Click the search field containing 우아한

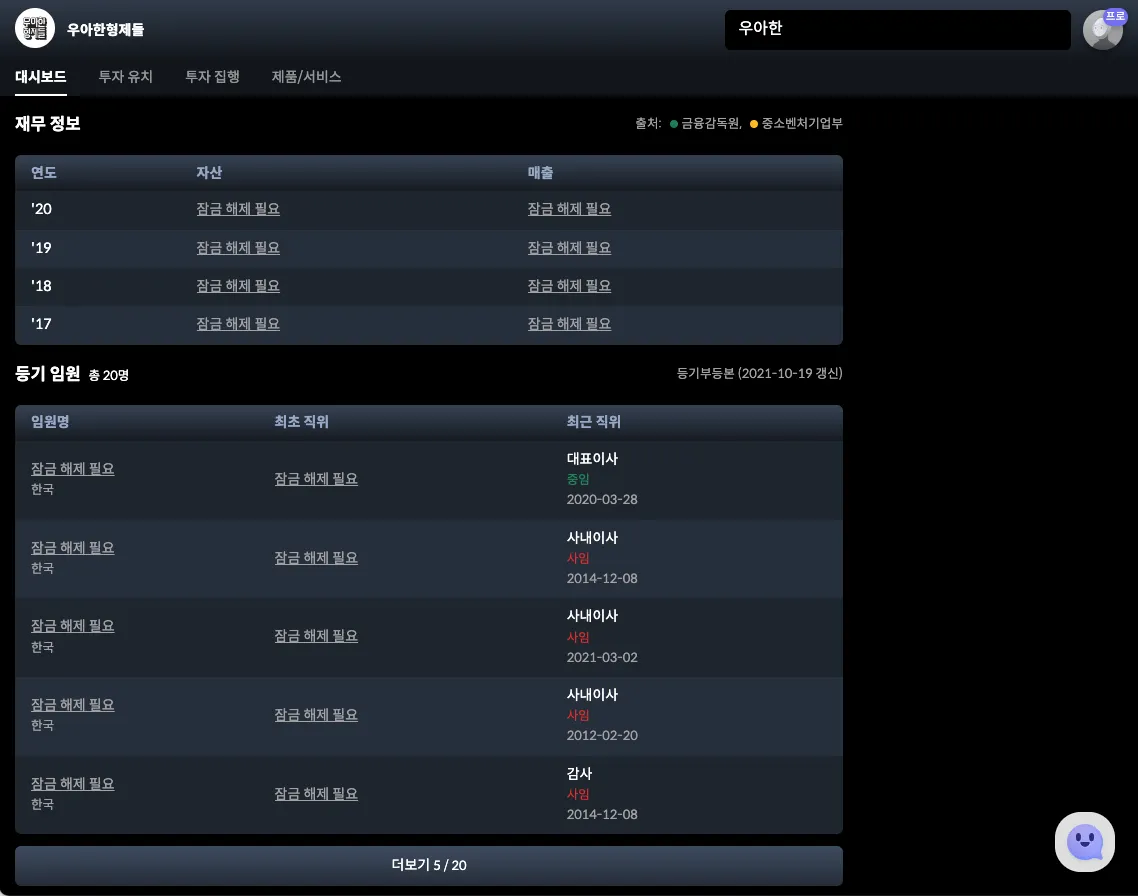click(x=898, y=30)
